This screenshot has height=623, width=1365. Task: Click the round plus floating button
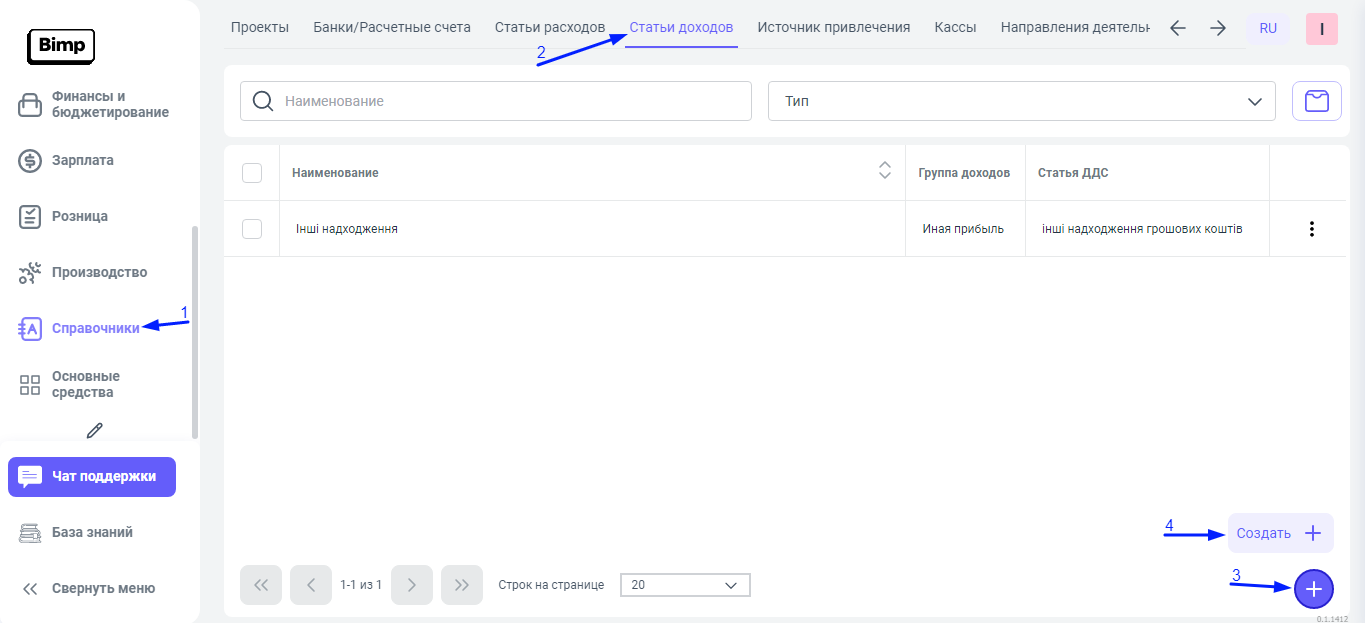[x=1313, y=589]
